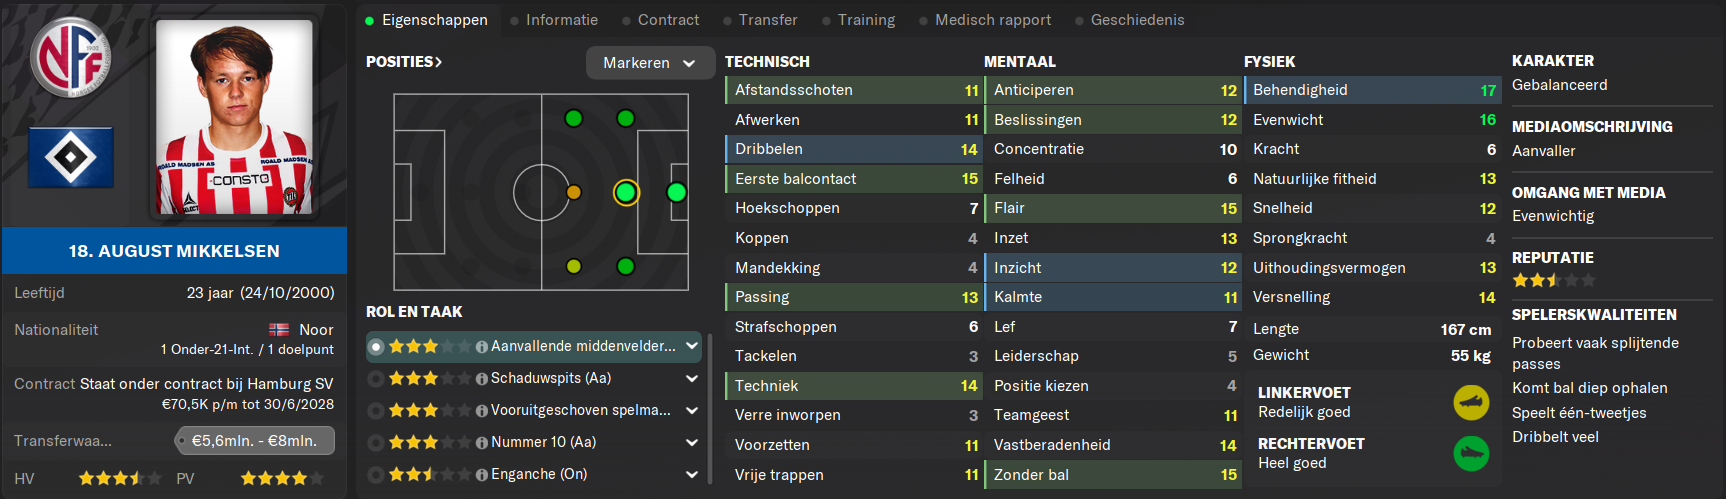Click the Norwegian flag next to Noor
The width and height of the screenshot is (1726, 499).
(x=279, y=330)
